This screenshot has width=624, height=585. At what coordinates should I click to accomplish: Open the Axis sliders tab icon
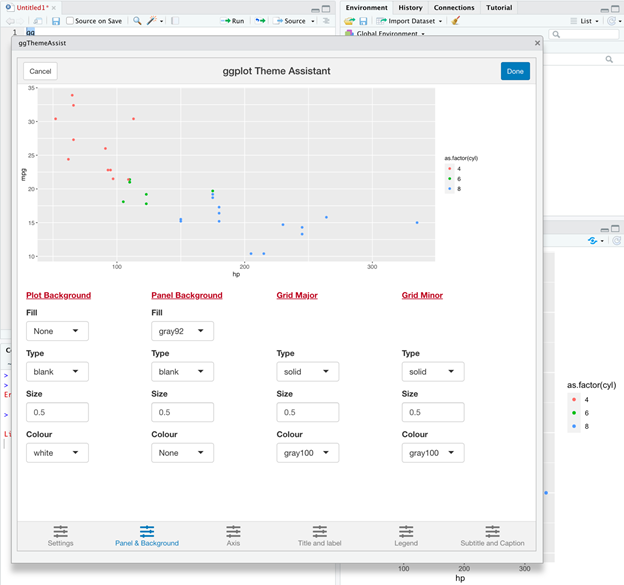pyautogui.click(x=233, y=531)
